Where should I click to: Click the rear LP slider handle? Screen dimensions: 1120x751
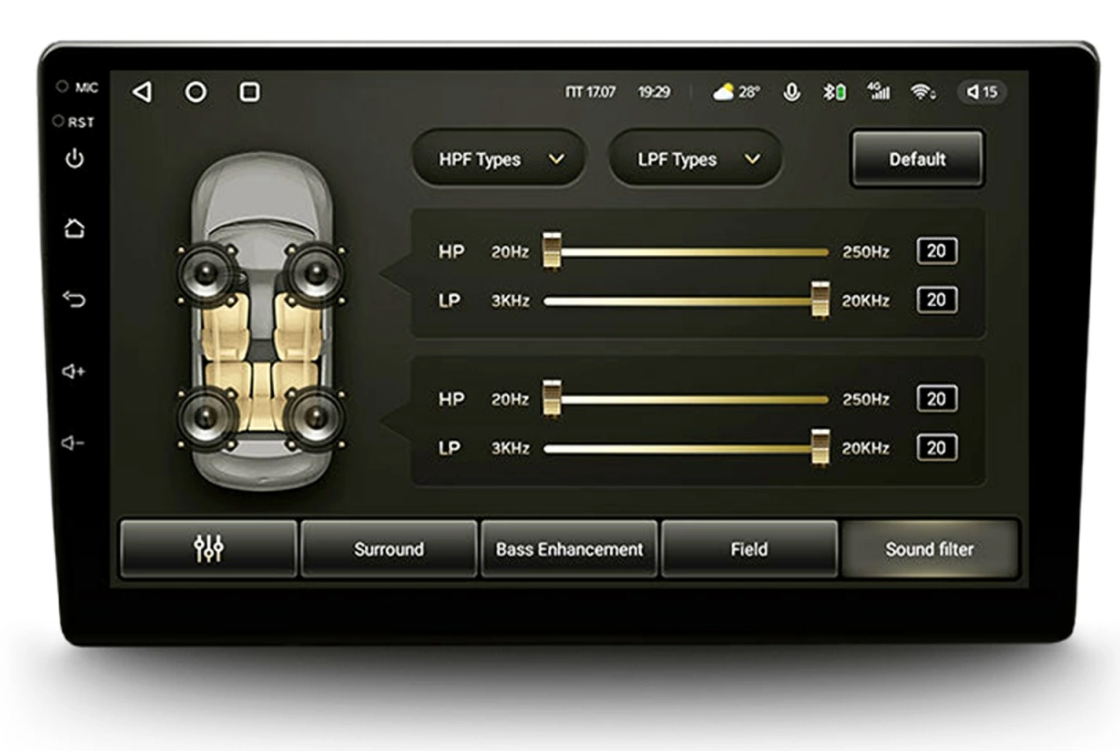coord(820,447)
